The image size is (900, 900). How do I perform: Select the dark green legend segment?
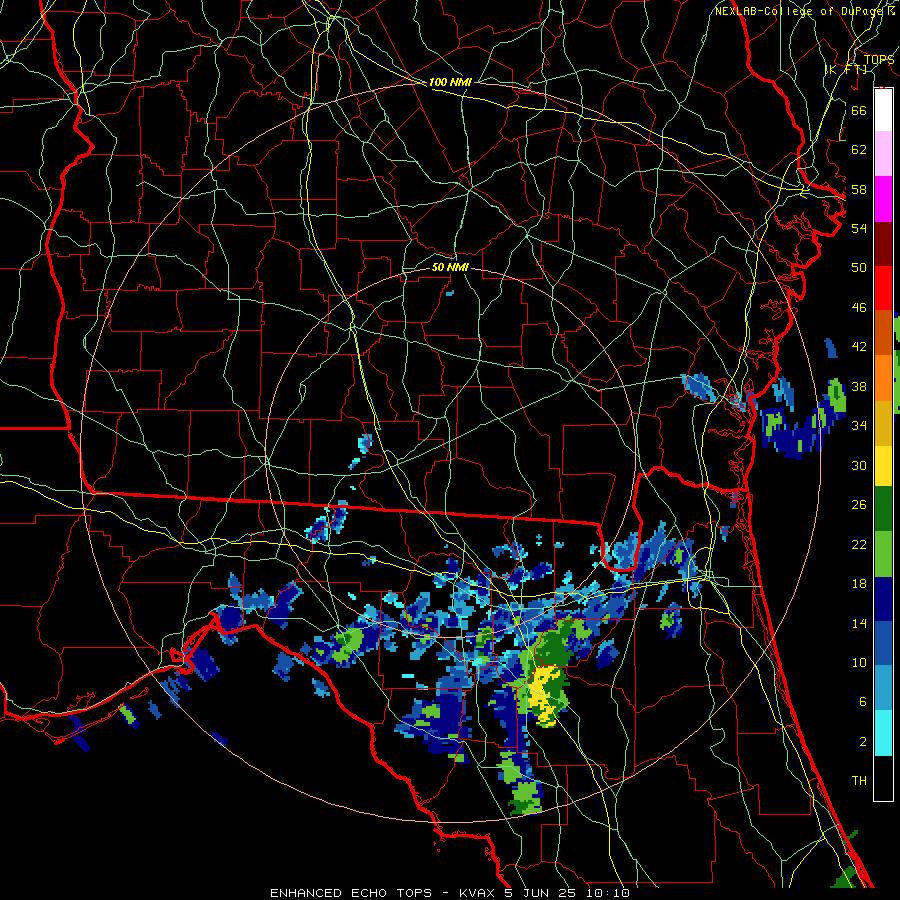[x=883, y=509]
